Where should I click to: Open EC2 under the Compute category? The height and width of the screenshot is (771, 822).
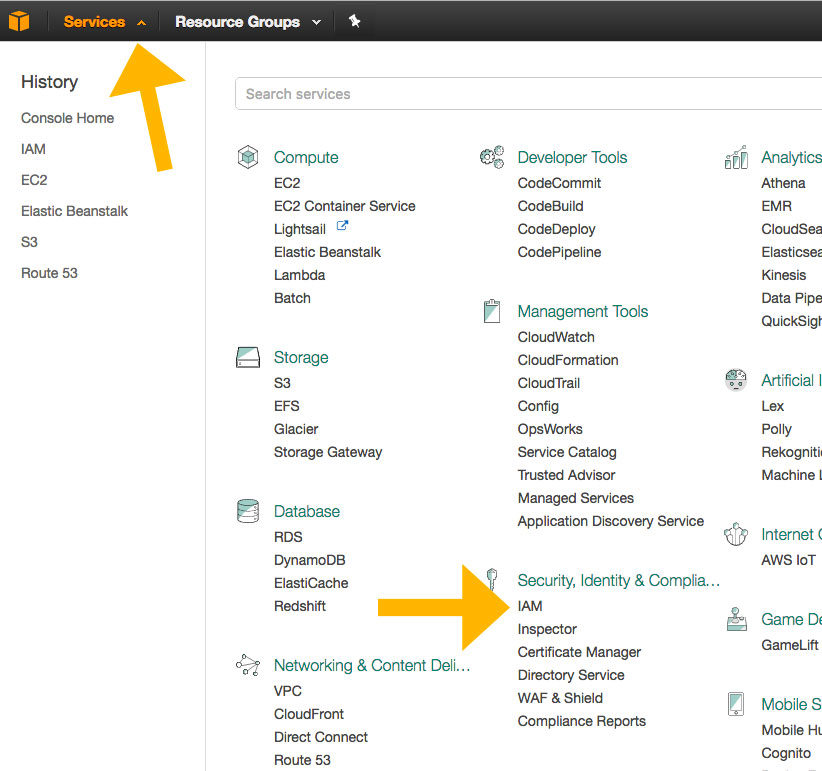[287, 183]
